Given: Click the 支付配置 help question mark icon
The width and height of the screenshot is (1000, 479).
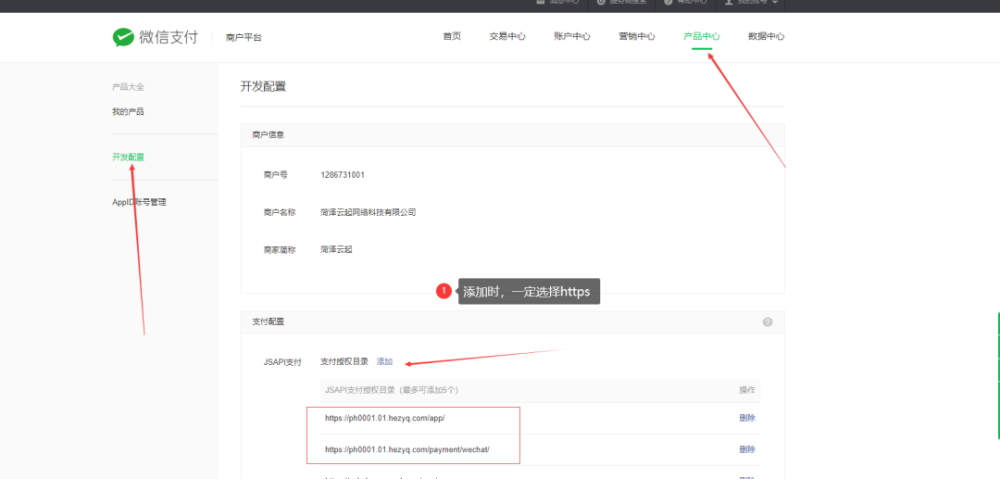Looking at the screenshot, I should 767,322.
